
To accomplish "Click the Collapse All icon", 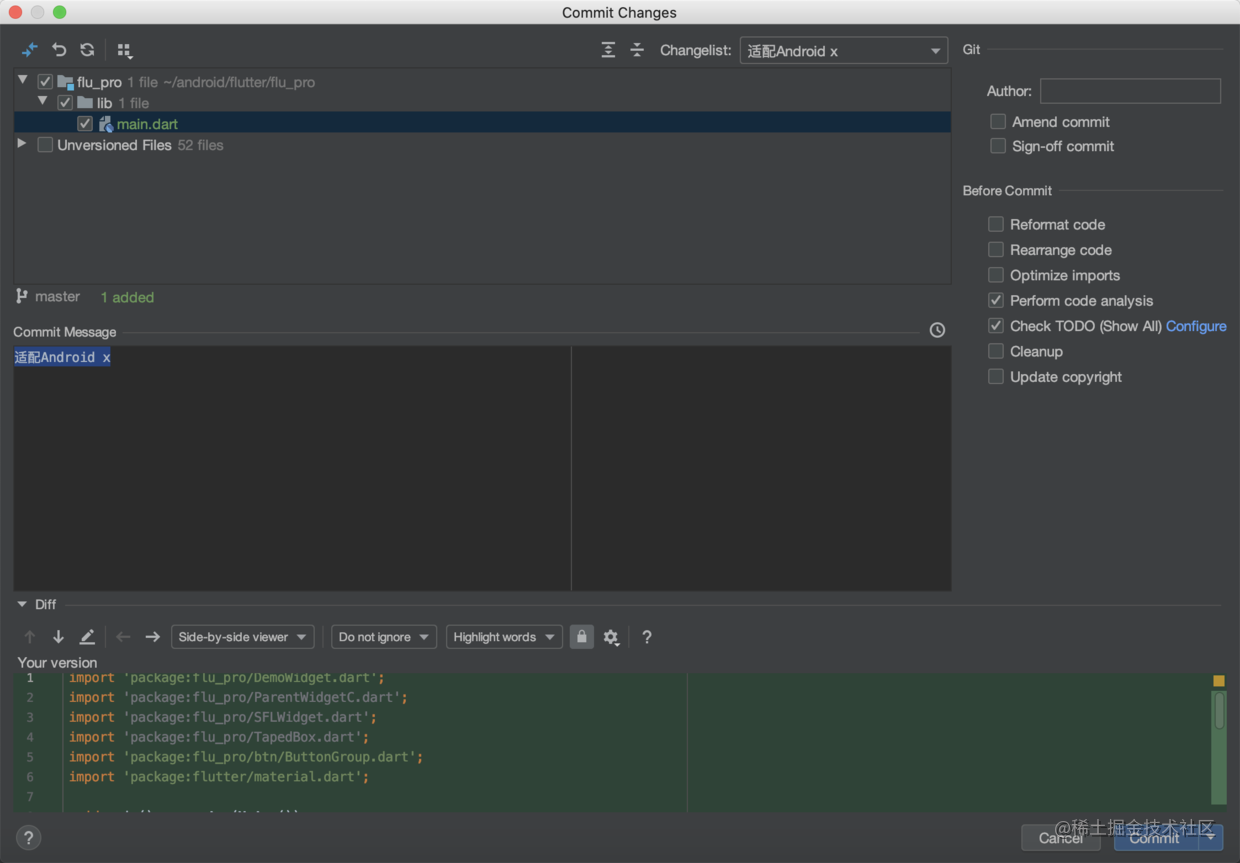I will tap(637, 50).
